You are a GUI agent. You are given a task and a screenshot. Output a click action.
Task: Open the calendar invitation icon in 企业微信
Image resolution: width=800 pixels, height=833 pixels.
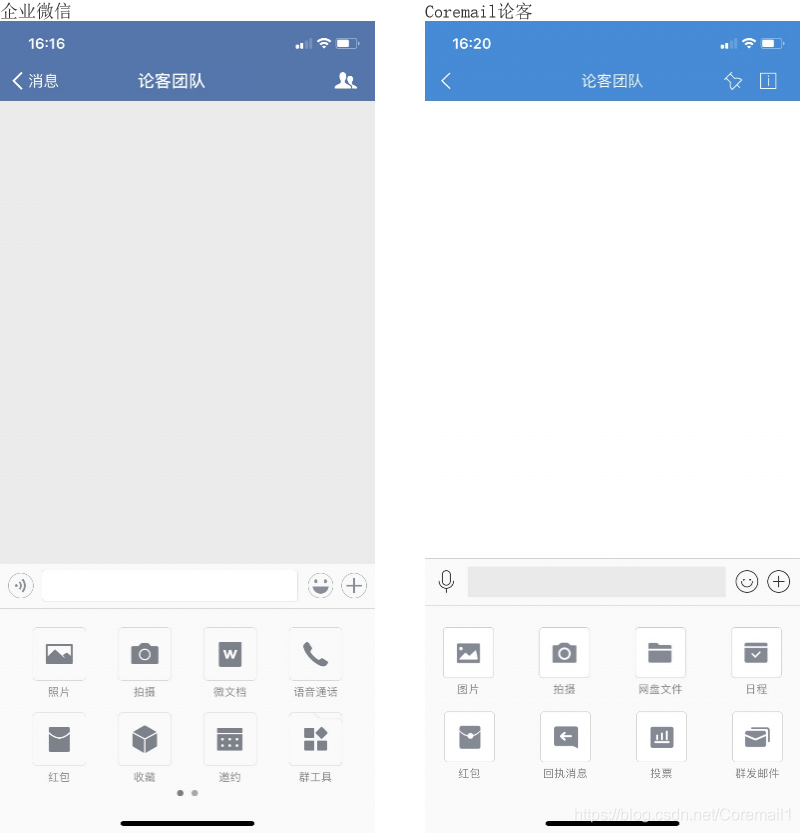click(230, 739)
